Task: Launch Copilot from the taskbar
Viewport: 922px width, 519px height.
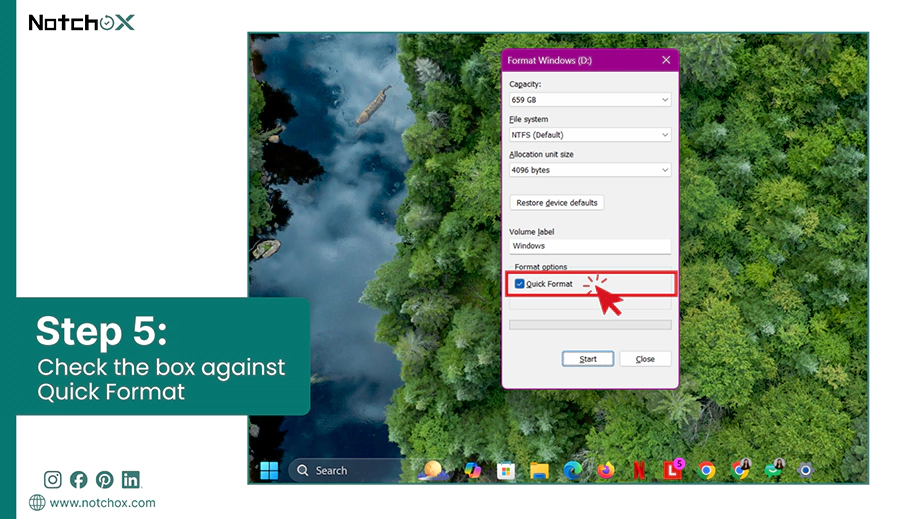Action: [x=472, y=470]
